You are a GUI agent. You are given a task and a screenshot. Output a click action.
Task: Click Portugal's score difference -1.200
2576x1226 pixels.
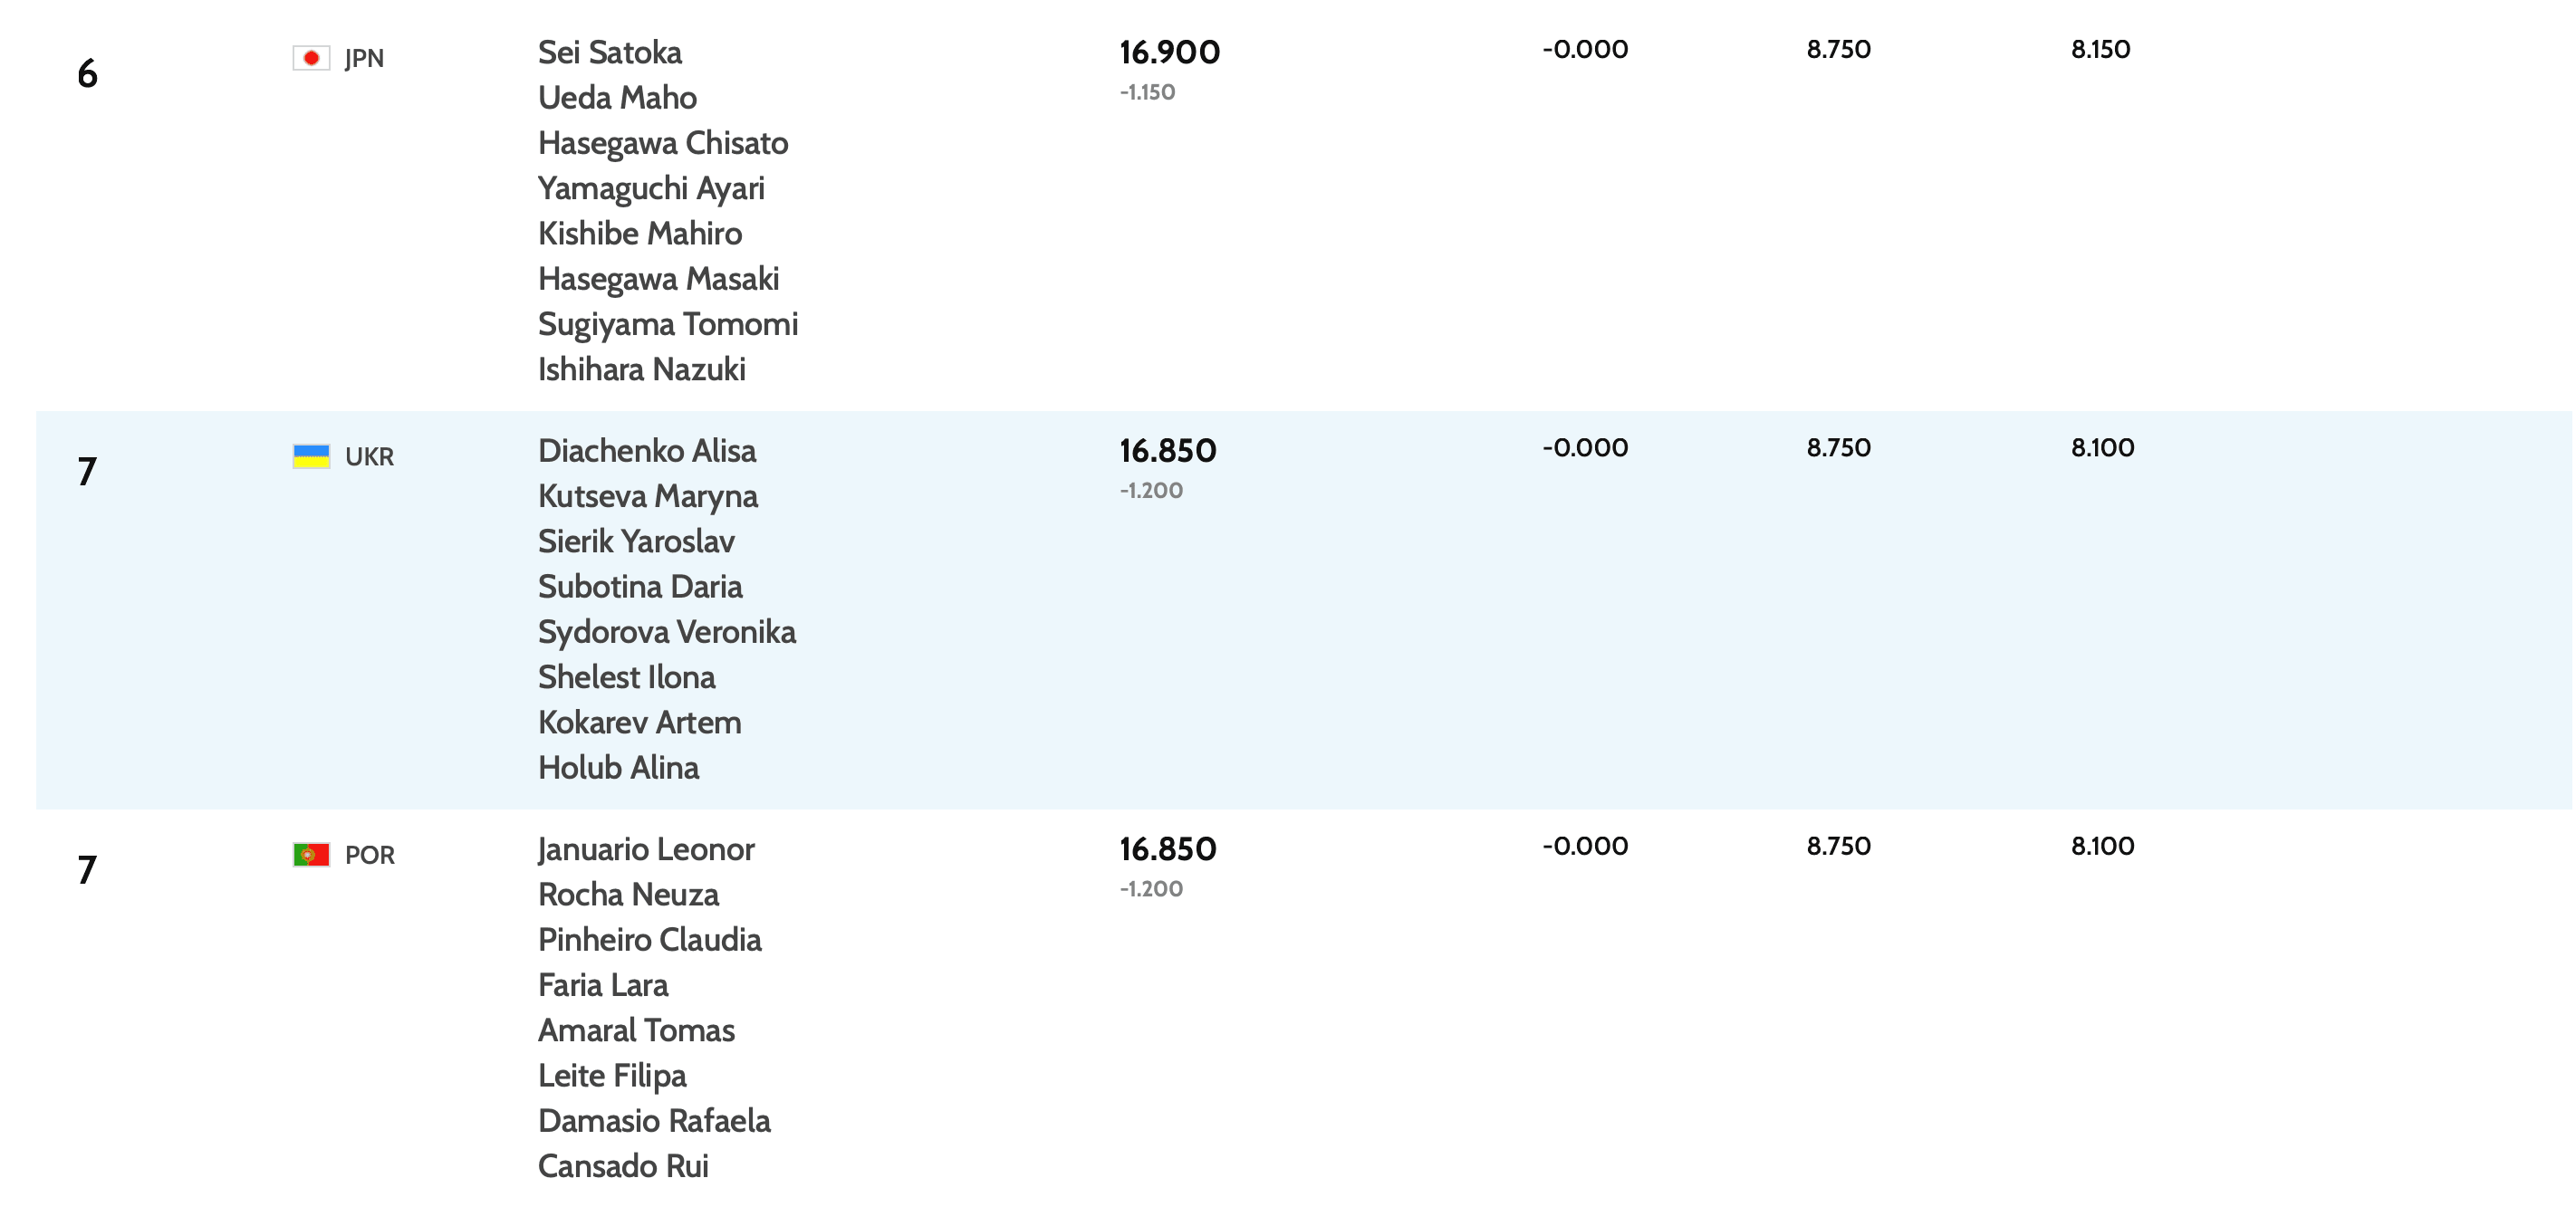[1150, 888]
